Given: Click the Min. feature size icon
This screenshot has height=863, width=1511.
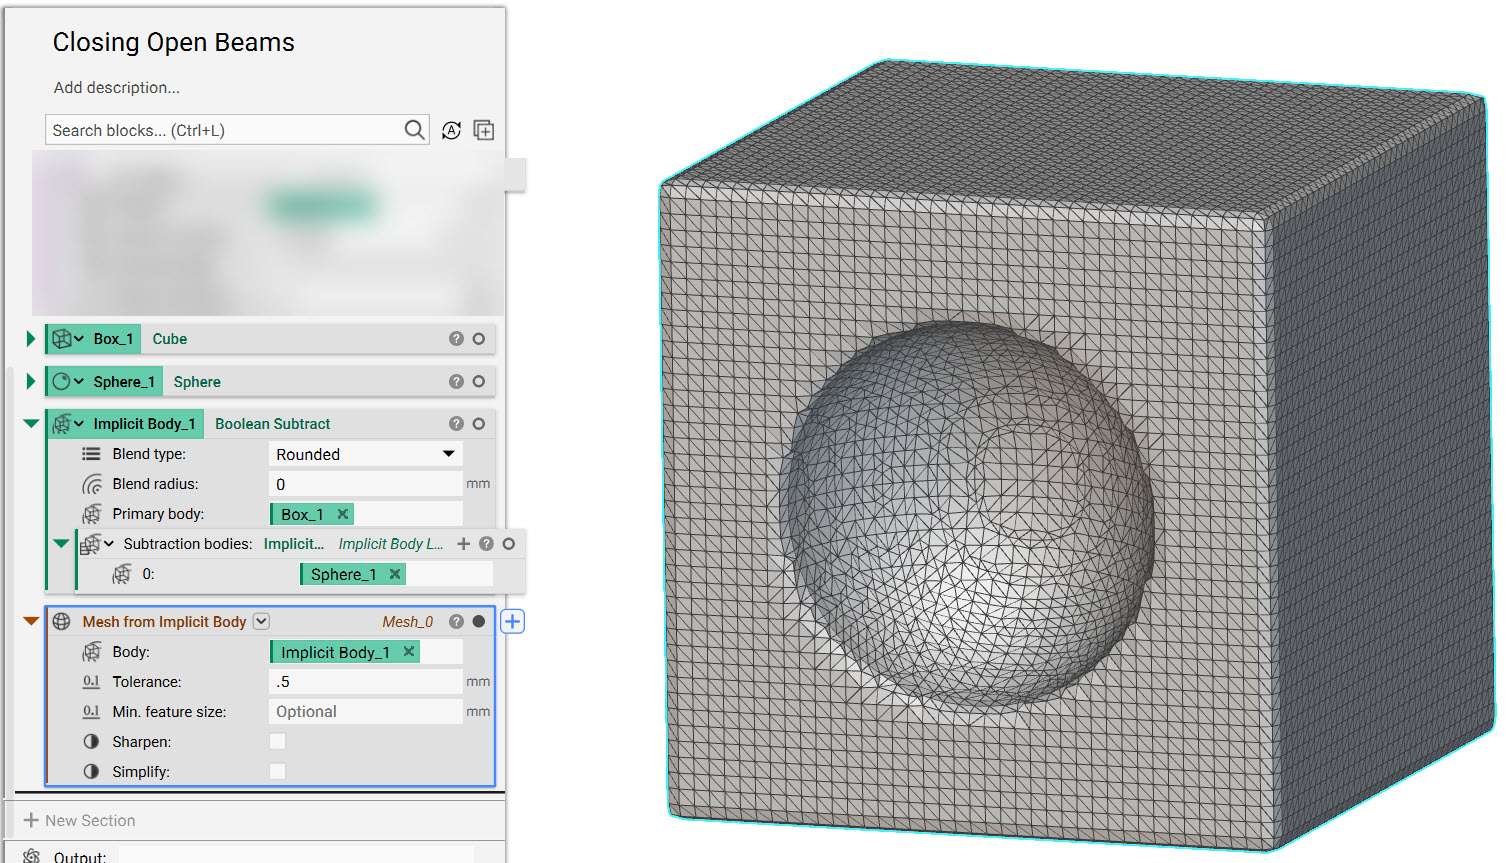Looking at the screenshot, I should coord(91,712).
